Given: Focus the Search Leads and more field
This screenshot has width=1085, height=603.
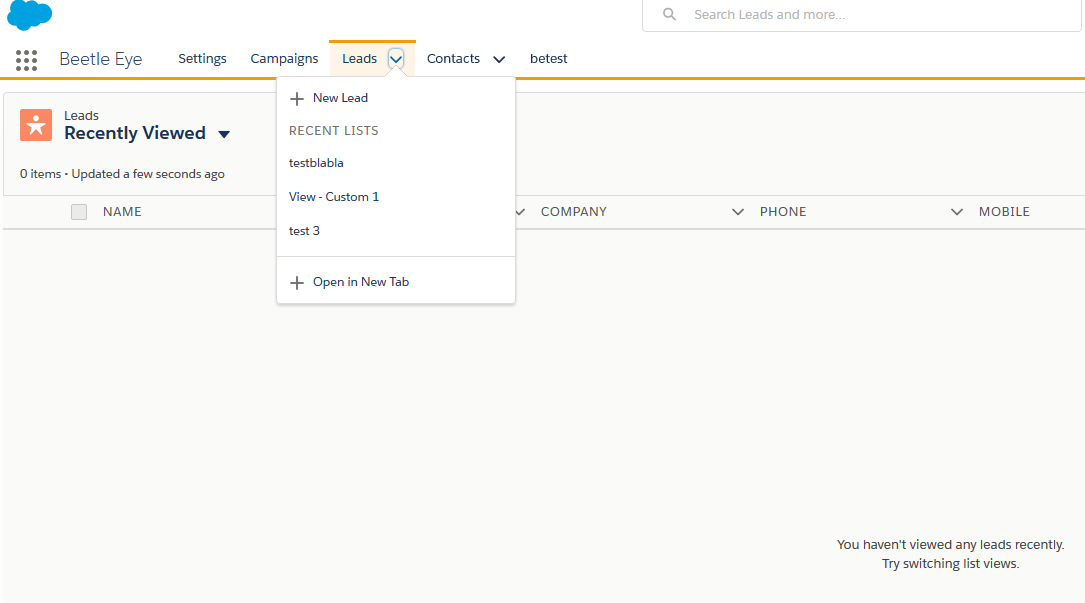Looking at the screenshot, I should [x=860, y=15].
